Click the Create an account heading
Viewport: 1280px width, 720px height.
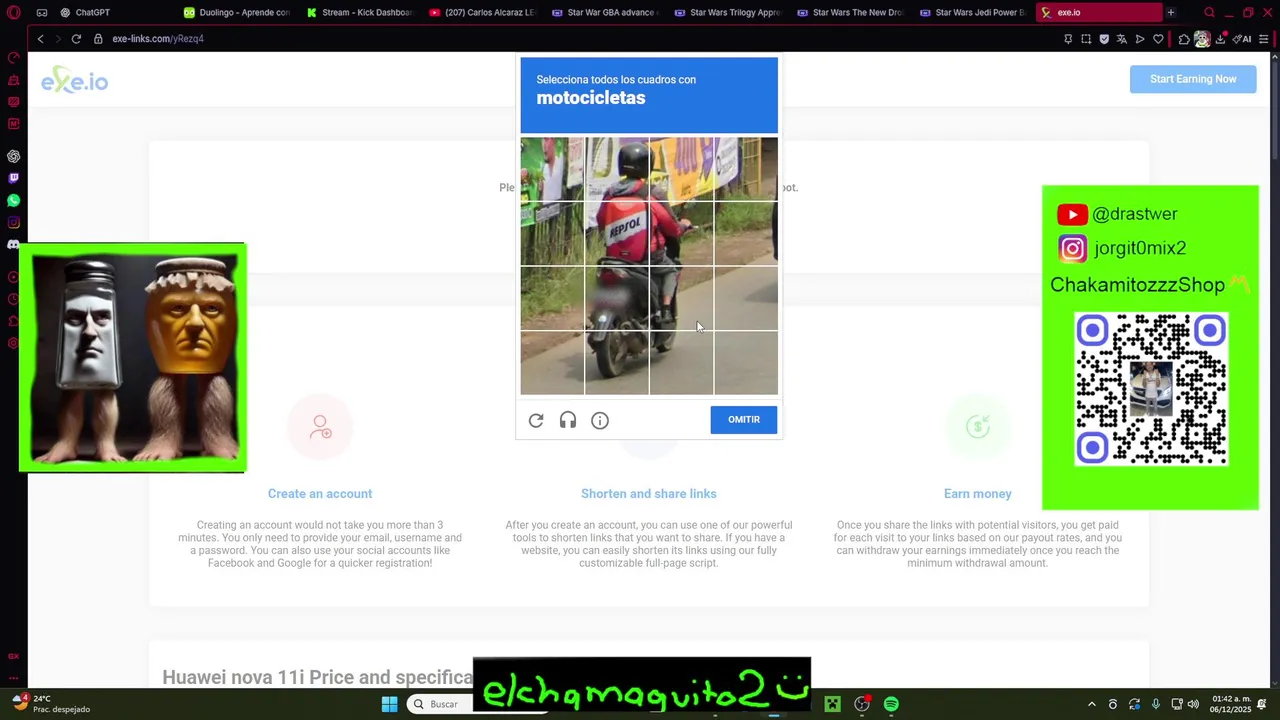pos(320,494)
